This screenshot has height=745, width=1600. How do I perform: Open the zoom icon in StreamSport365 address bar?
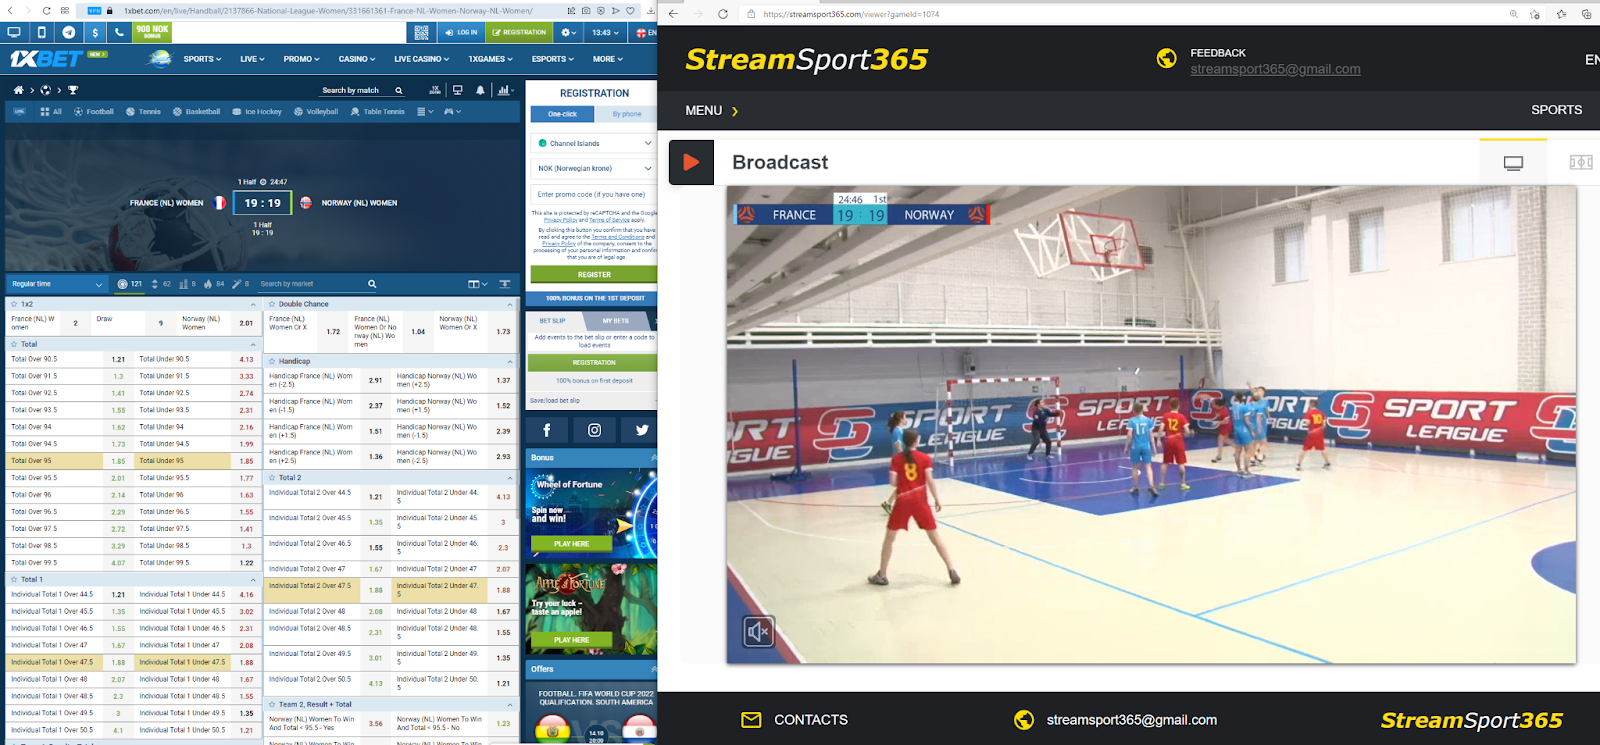1513,14
